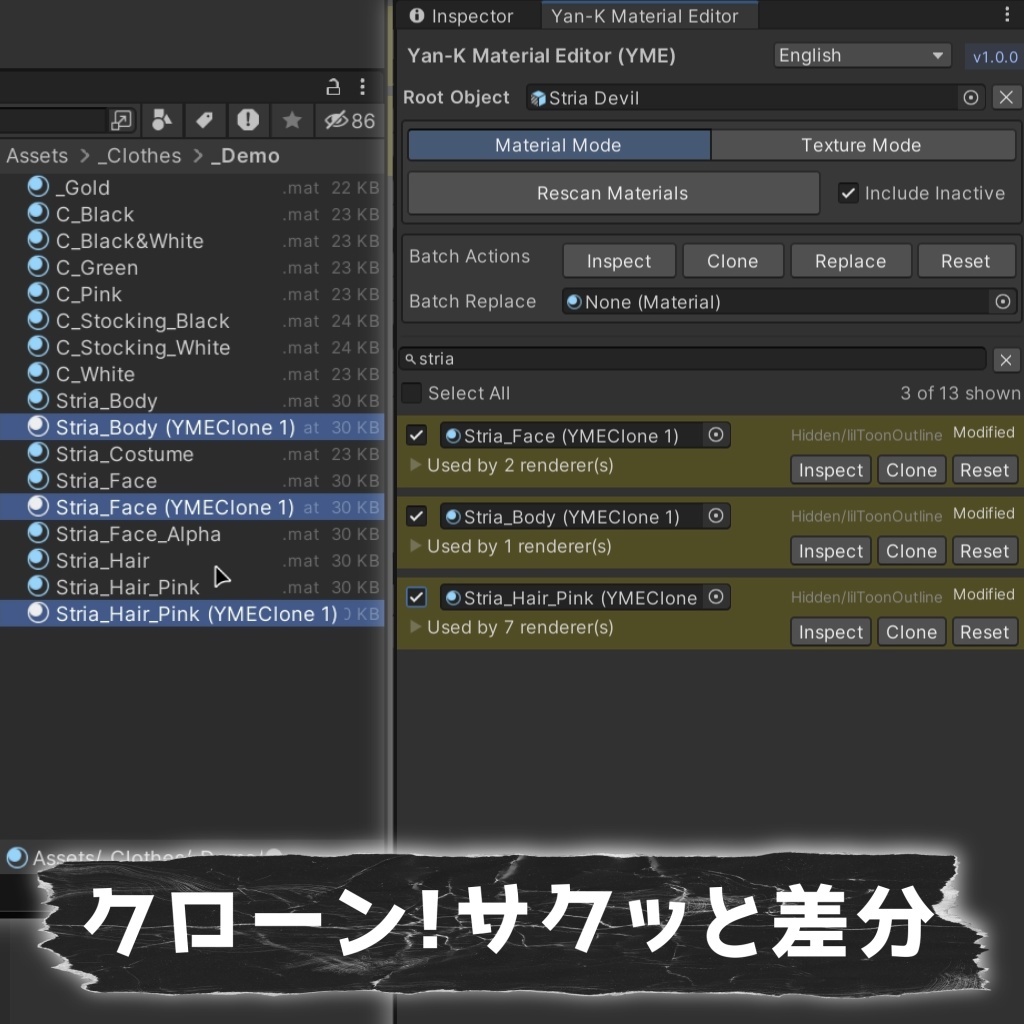Switch to the Inspector tab
The width and height of the screenshot is (1024, 1024).
click(464, 15)
